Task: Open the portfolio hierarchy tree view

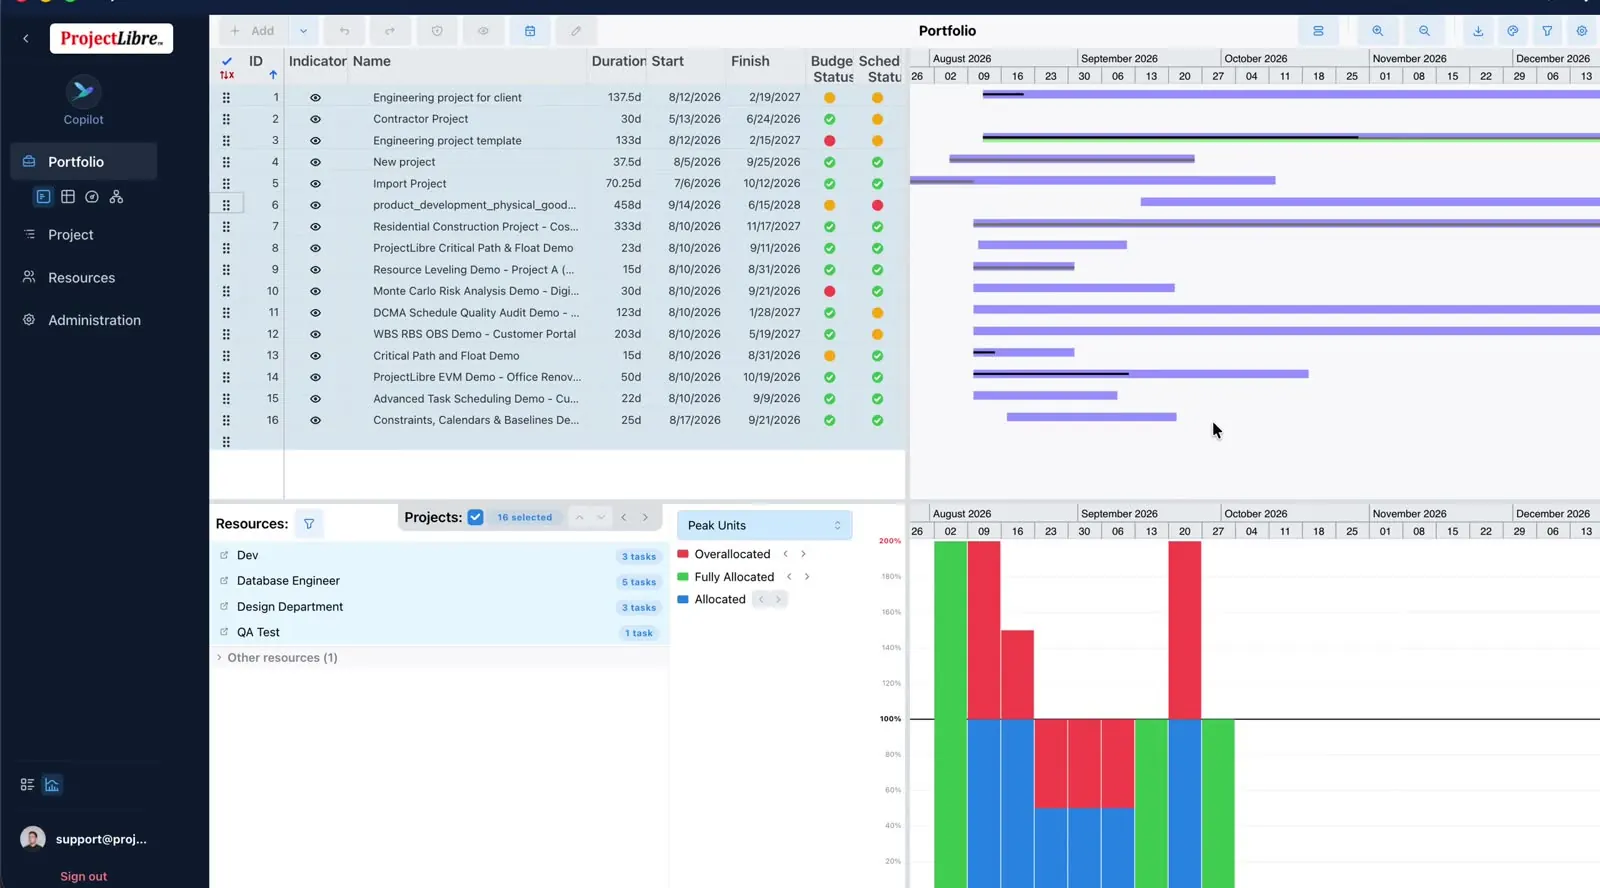Action: click(x=116, y=197)
